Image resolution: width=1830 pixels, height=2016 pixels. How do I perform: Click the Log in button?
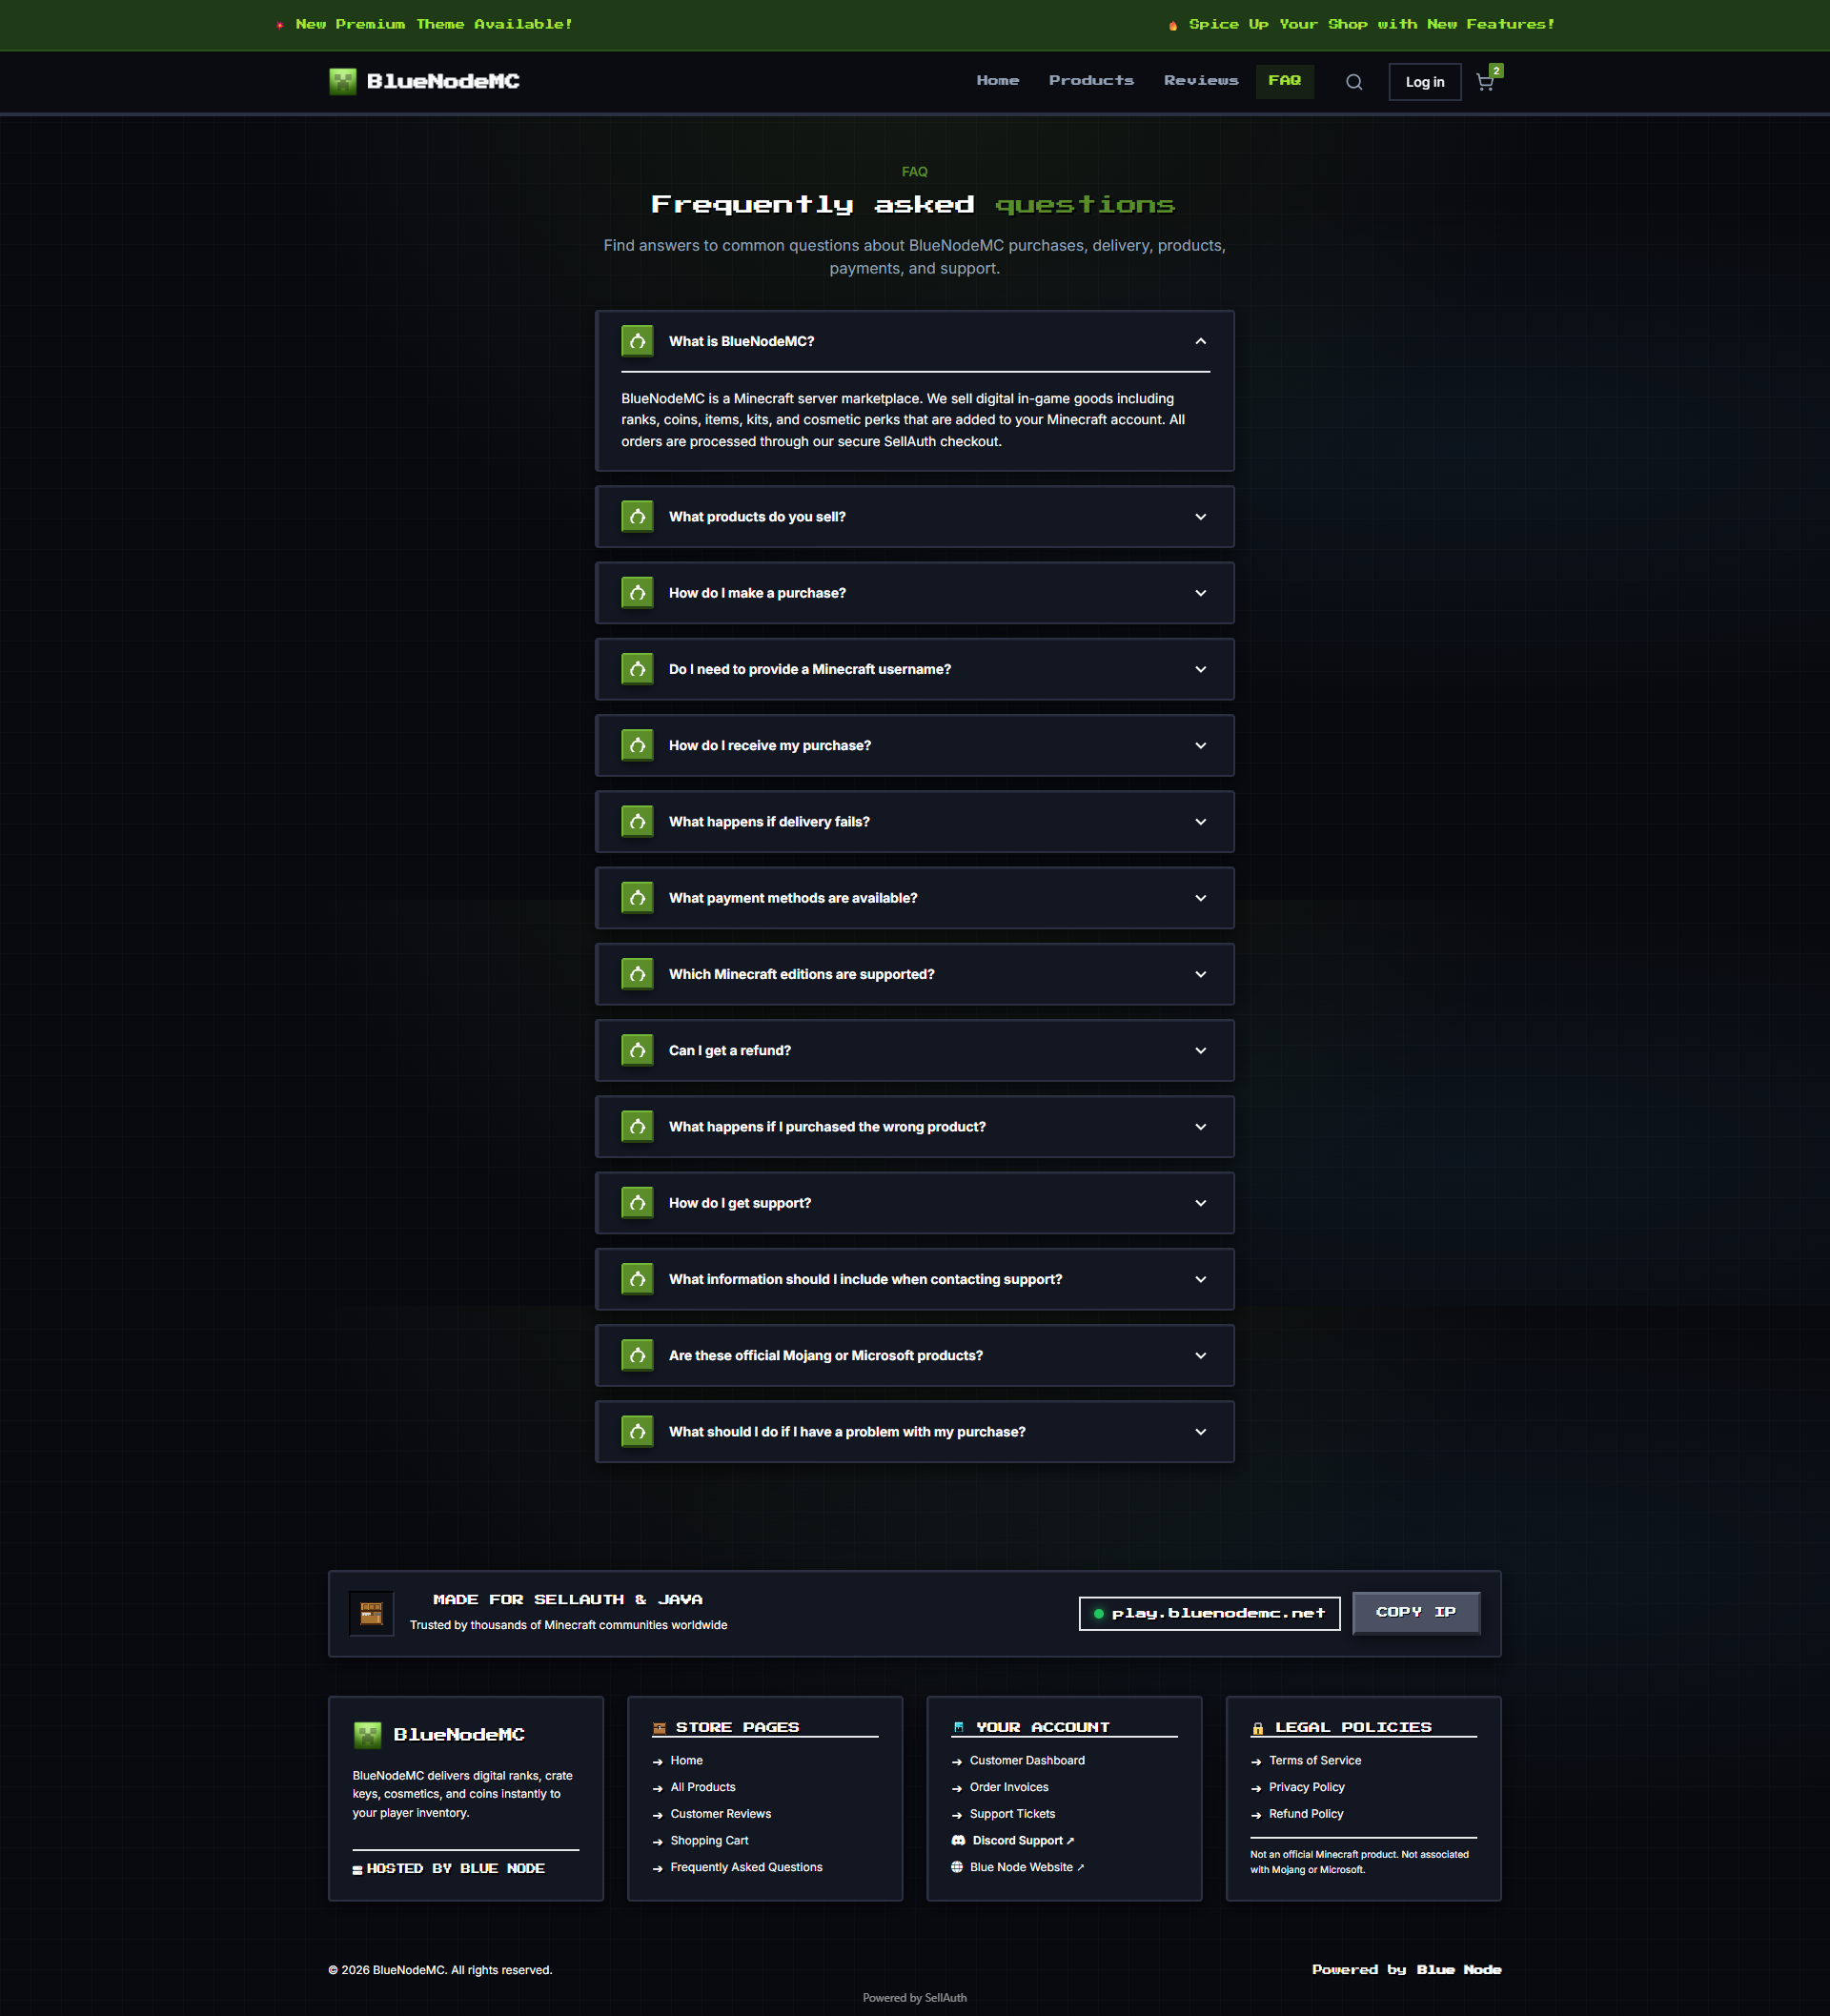click(1424, 82)
